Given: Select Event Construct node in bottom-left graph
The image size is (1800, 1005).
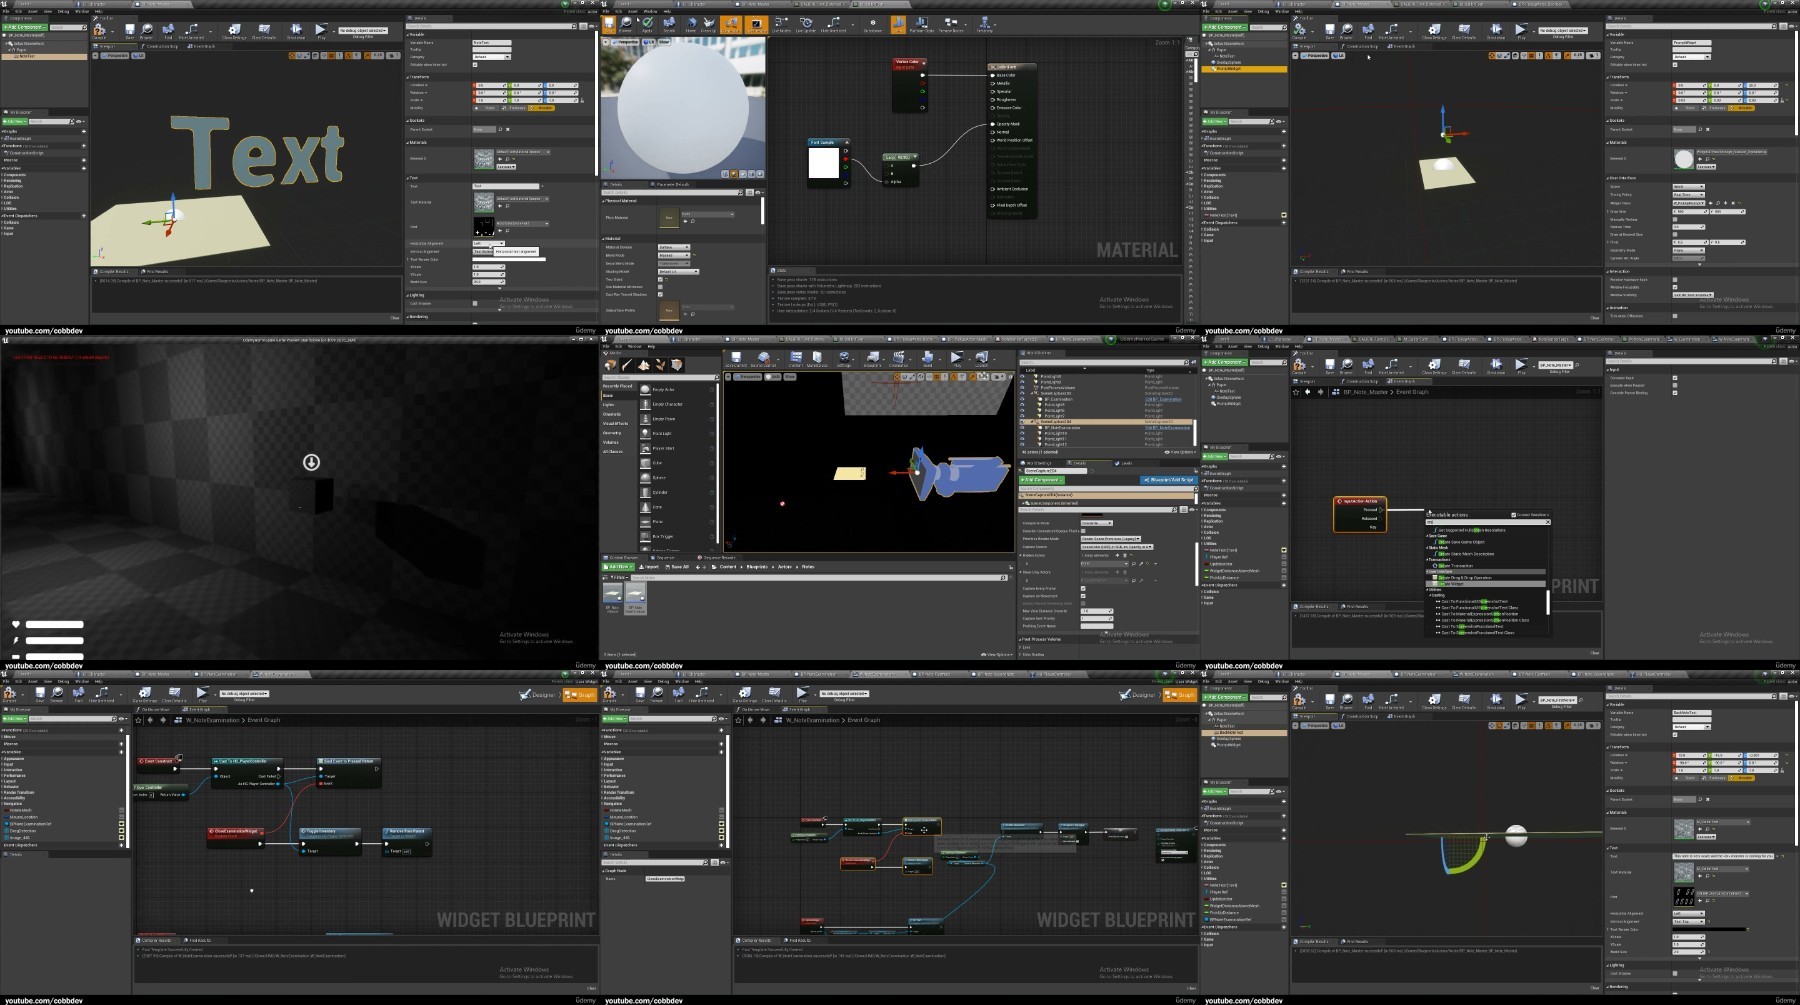Looking at the screenshot, I should [158, 764].
